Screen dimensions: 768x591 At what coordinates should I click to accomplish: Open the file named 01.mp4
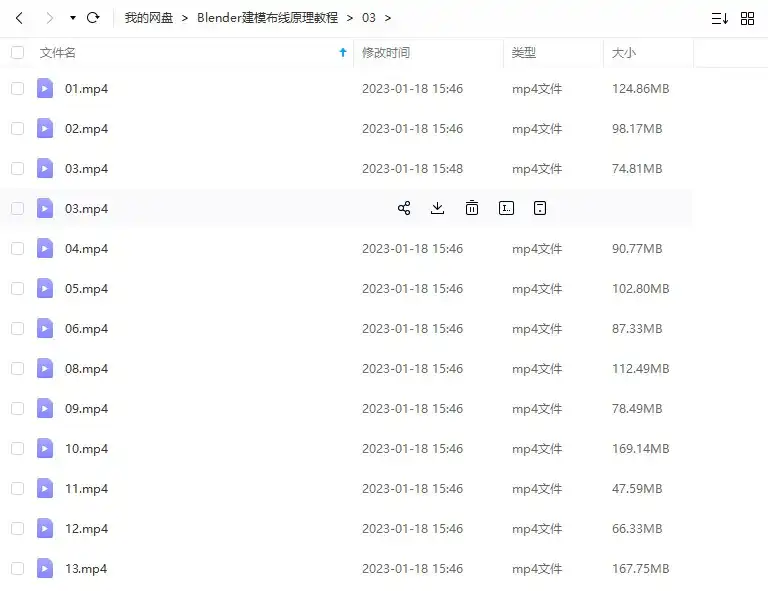[x=86, y=89]
